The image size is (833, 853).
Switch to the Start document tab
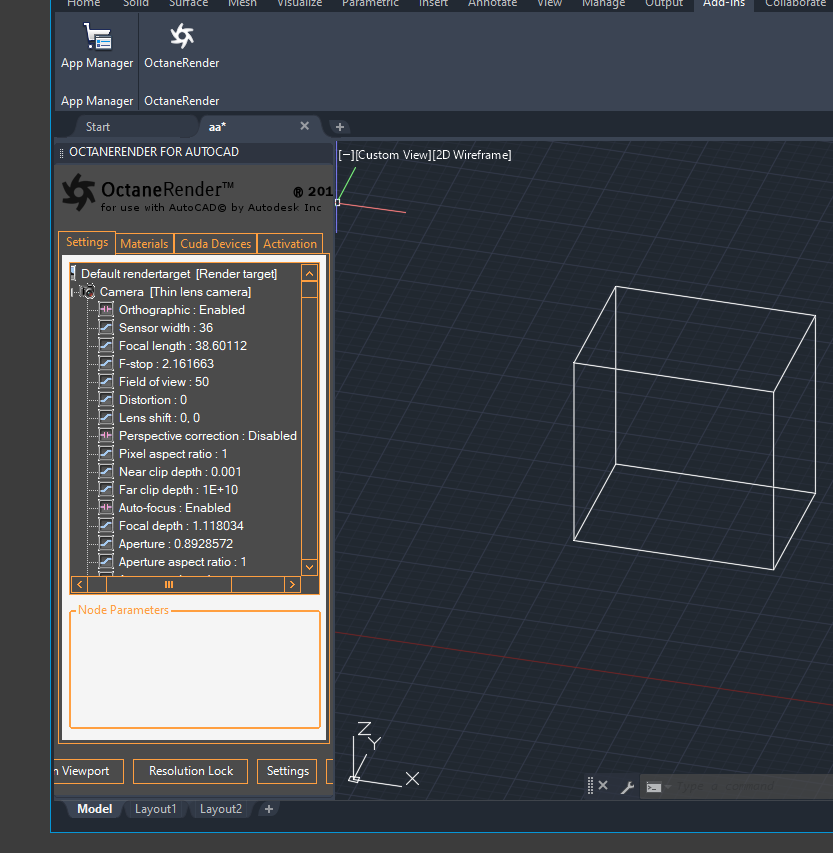[98, 127]
